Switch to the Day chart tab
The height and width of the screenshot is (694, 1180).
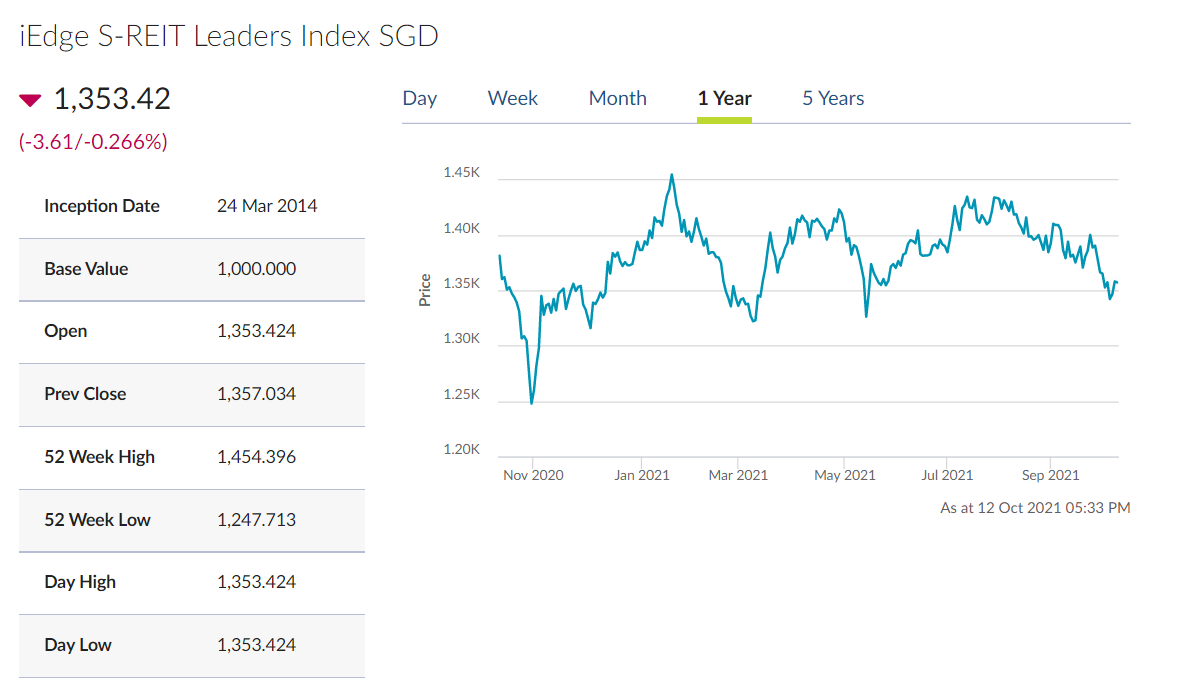point(420,99)
